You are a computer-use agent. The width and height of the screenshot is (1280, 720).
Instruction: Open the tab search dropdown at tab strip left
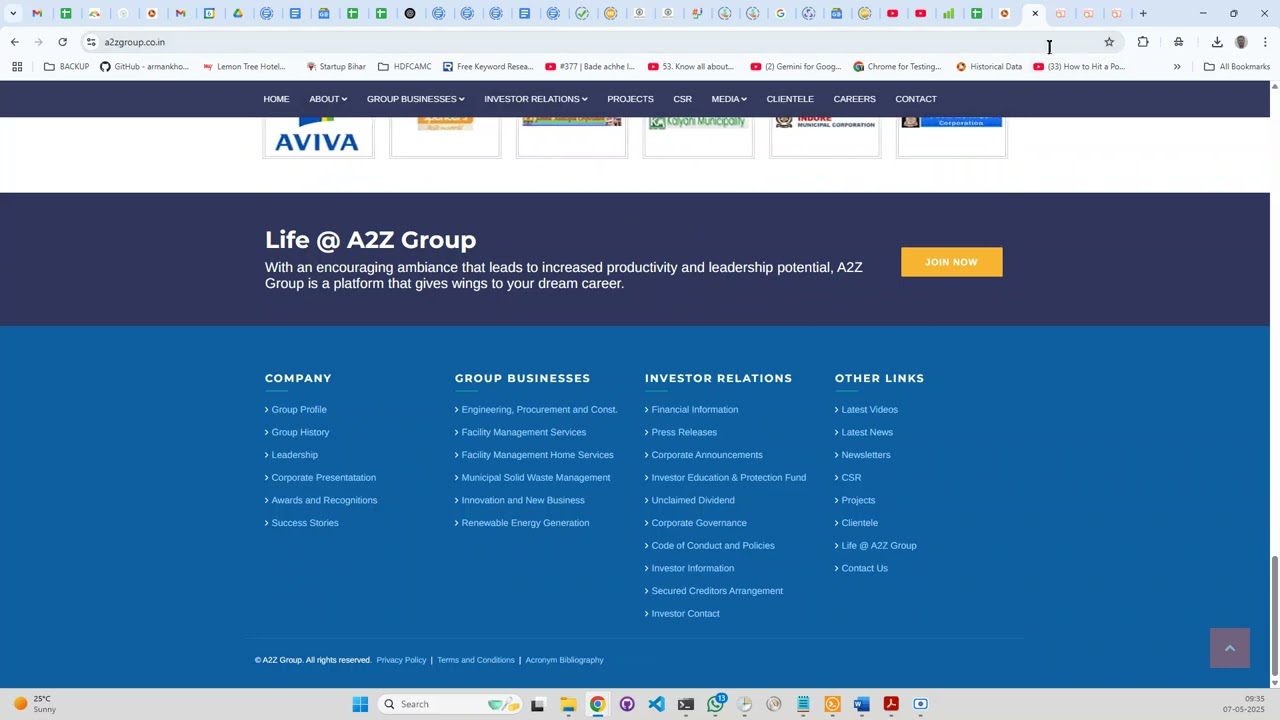(13, 13)
